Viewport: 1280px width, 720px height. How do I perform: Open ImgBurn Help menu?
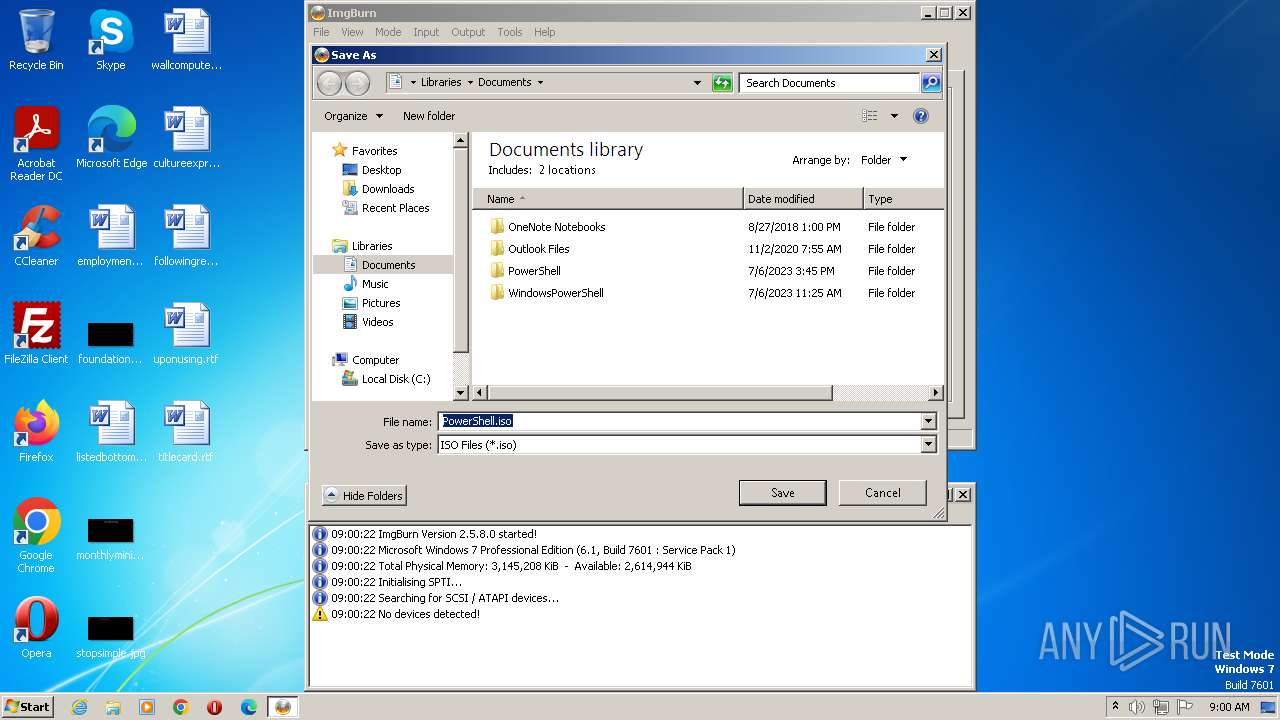pyautogui.click(x=544, y=32)
